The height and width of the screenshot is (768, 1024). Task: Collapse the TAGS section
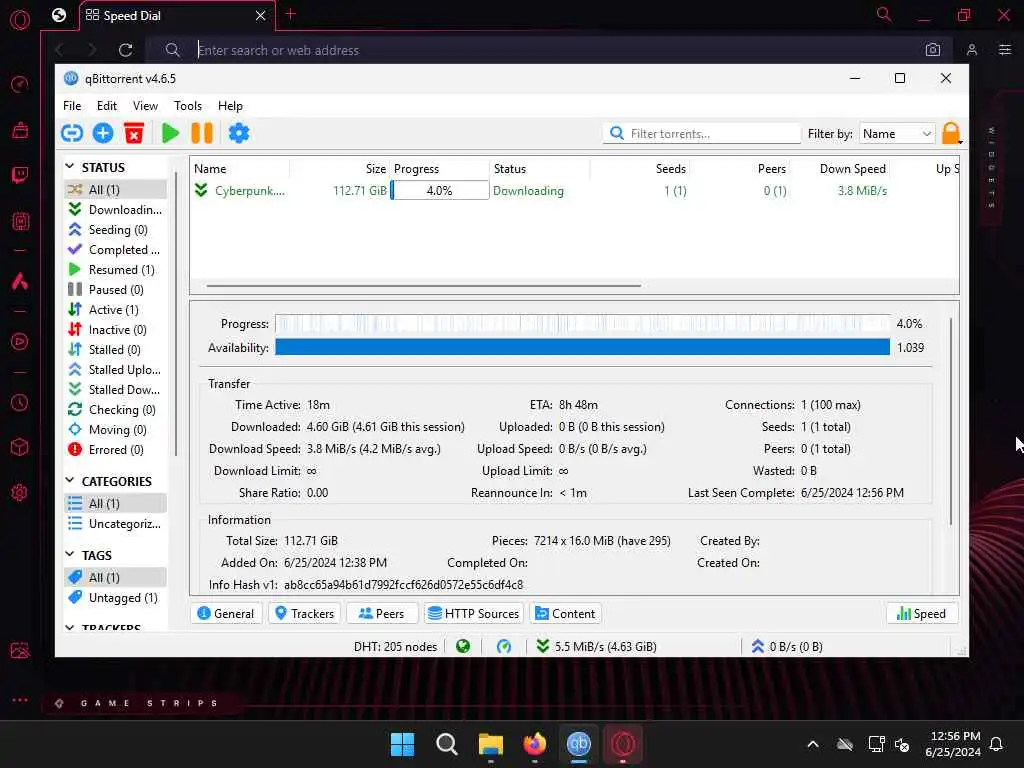tap(70, 554)
